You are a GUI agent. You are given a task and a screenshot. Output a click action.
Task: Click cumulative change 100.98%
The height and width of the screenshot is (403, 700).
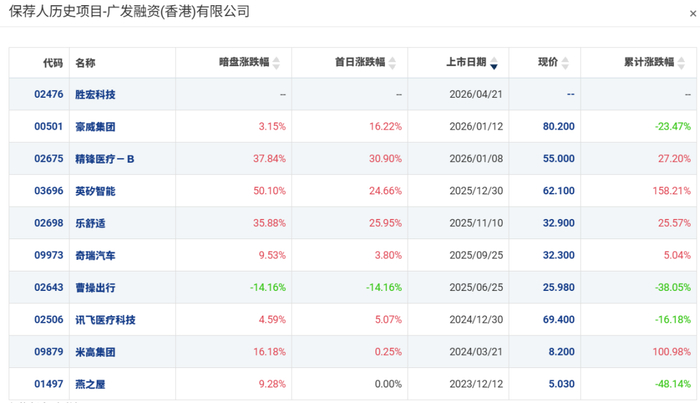click(671, 351)
